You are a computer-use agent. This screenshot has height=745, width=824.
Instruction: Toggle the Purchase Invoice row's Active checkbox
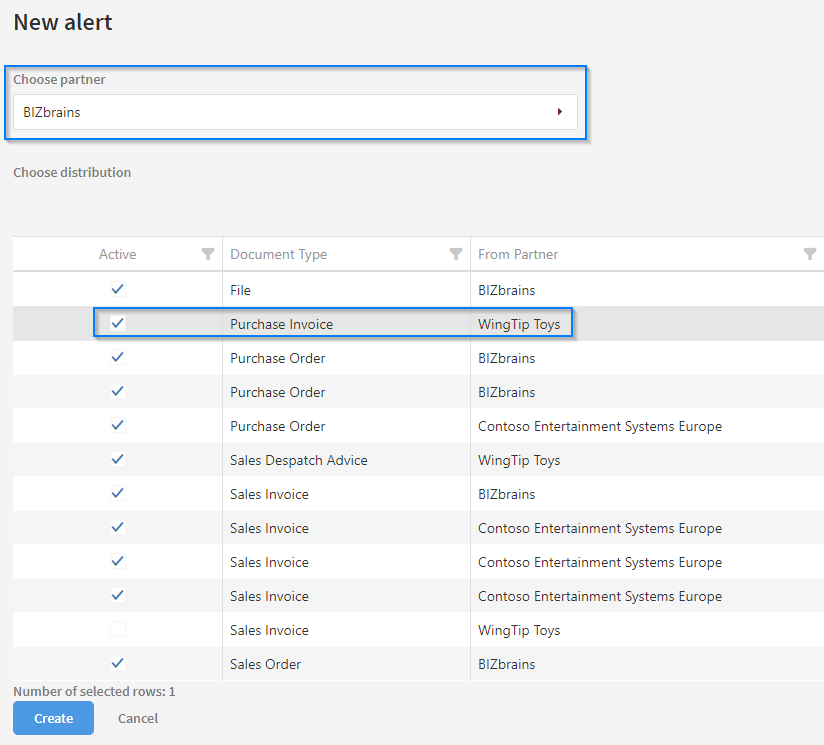[118, 323]
